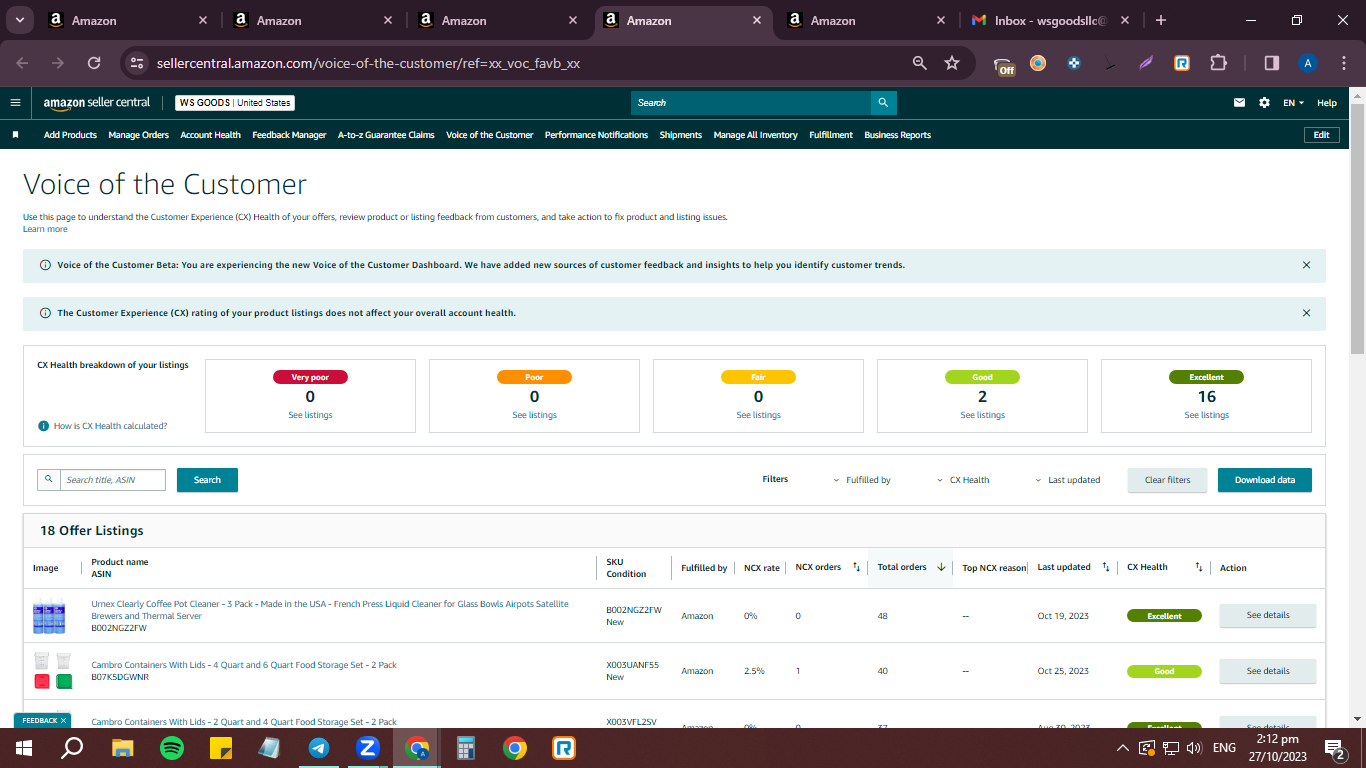Click Edit in the navigation bar

coord(1321,135)
